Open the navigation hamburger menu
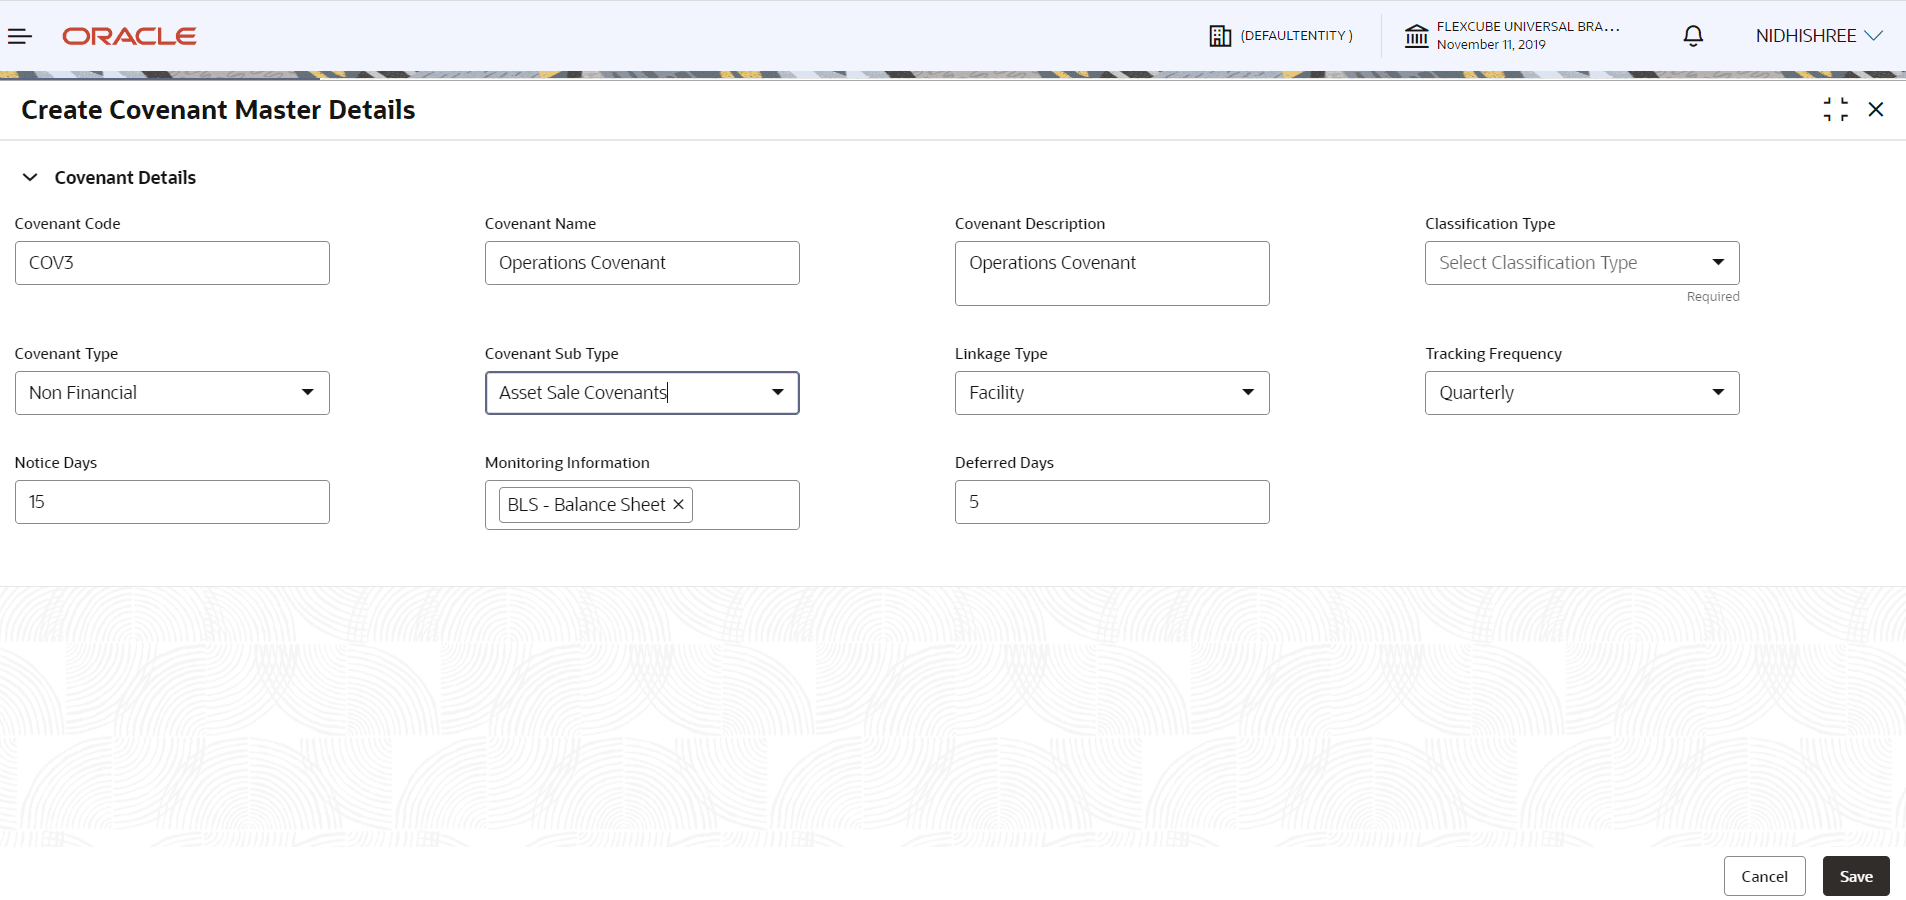Viewport: 1906px width, 900px height. click(x=20, y=35)
